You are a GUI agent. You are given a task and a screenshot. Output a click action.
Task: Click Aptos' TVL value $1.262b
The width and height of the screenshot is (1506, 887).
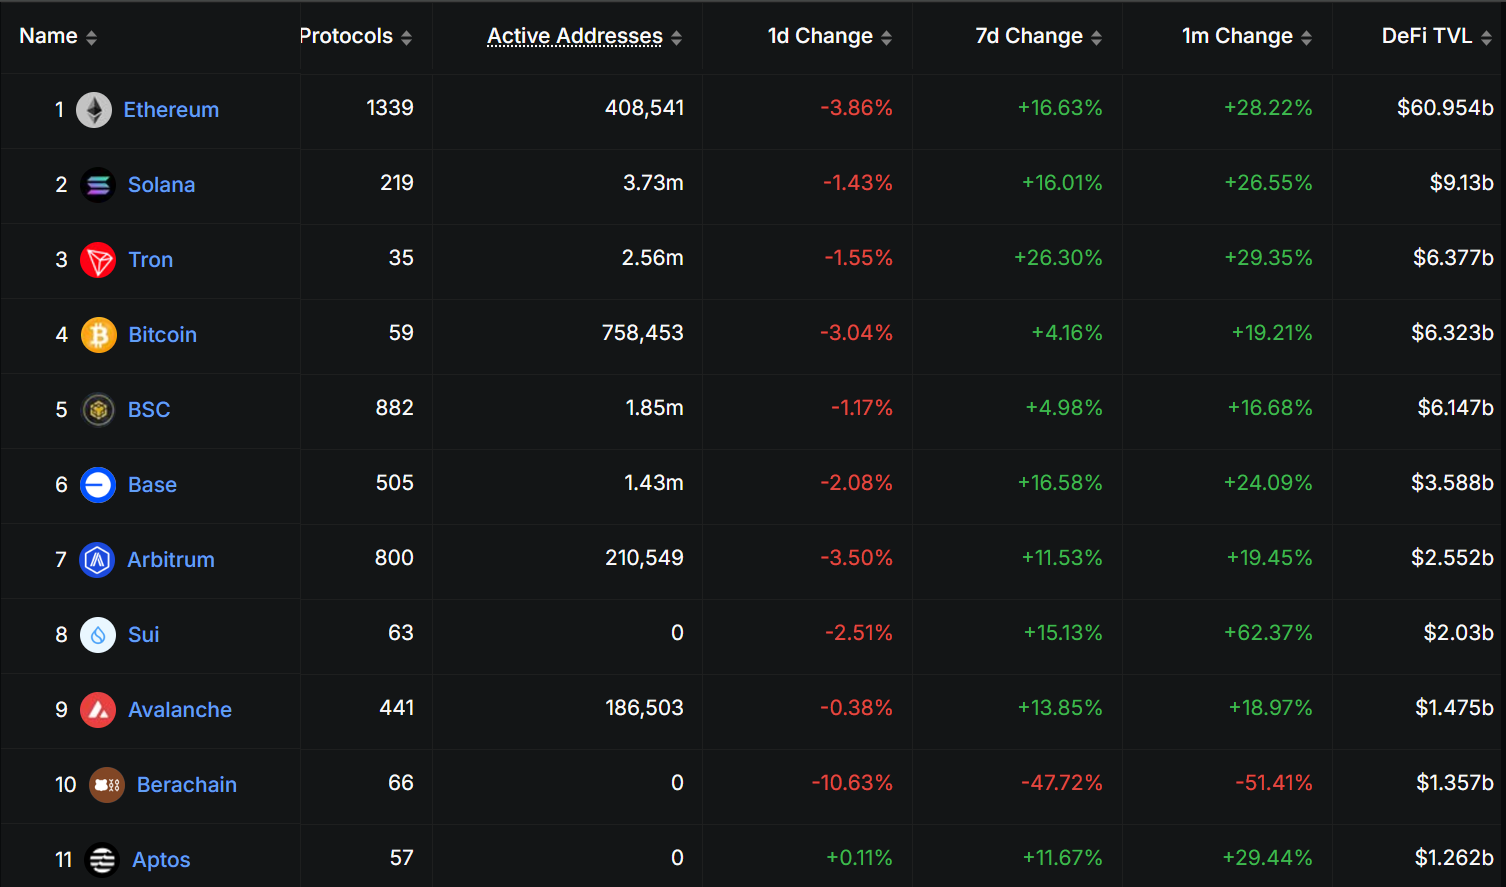point(1454,858)
